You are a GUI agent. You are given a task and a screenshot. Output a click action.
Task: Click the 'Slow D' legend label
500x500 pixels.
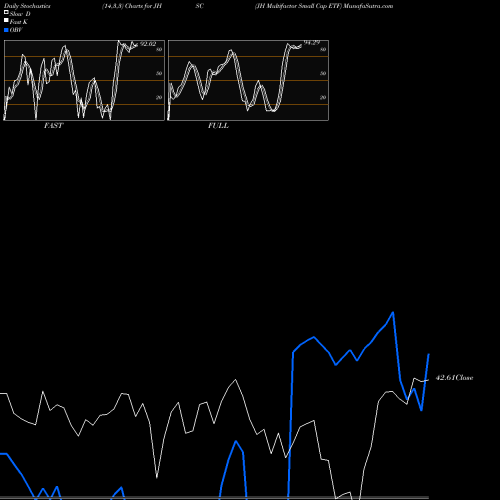20,14
